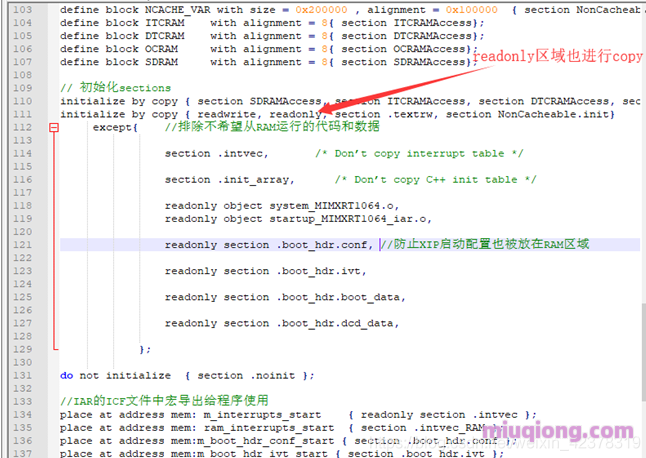Click the '// 初始化sections' comment
The image size is (646, 458).
click(115, 88)
